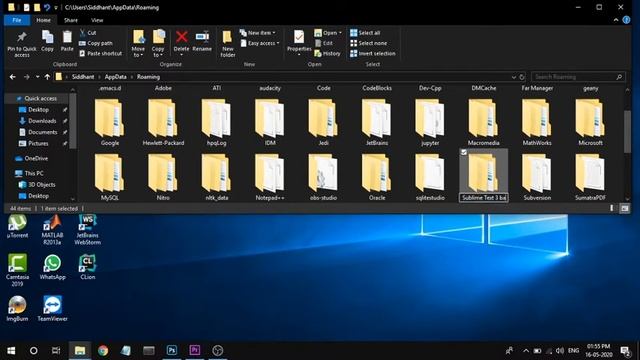Viewport: 640px width, 360px height.
Task: Open the TeamViewer desktop shortcut
Action: coord(52,309)
